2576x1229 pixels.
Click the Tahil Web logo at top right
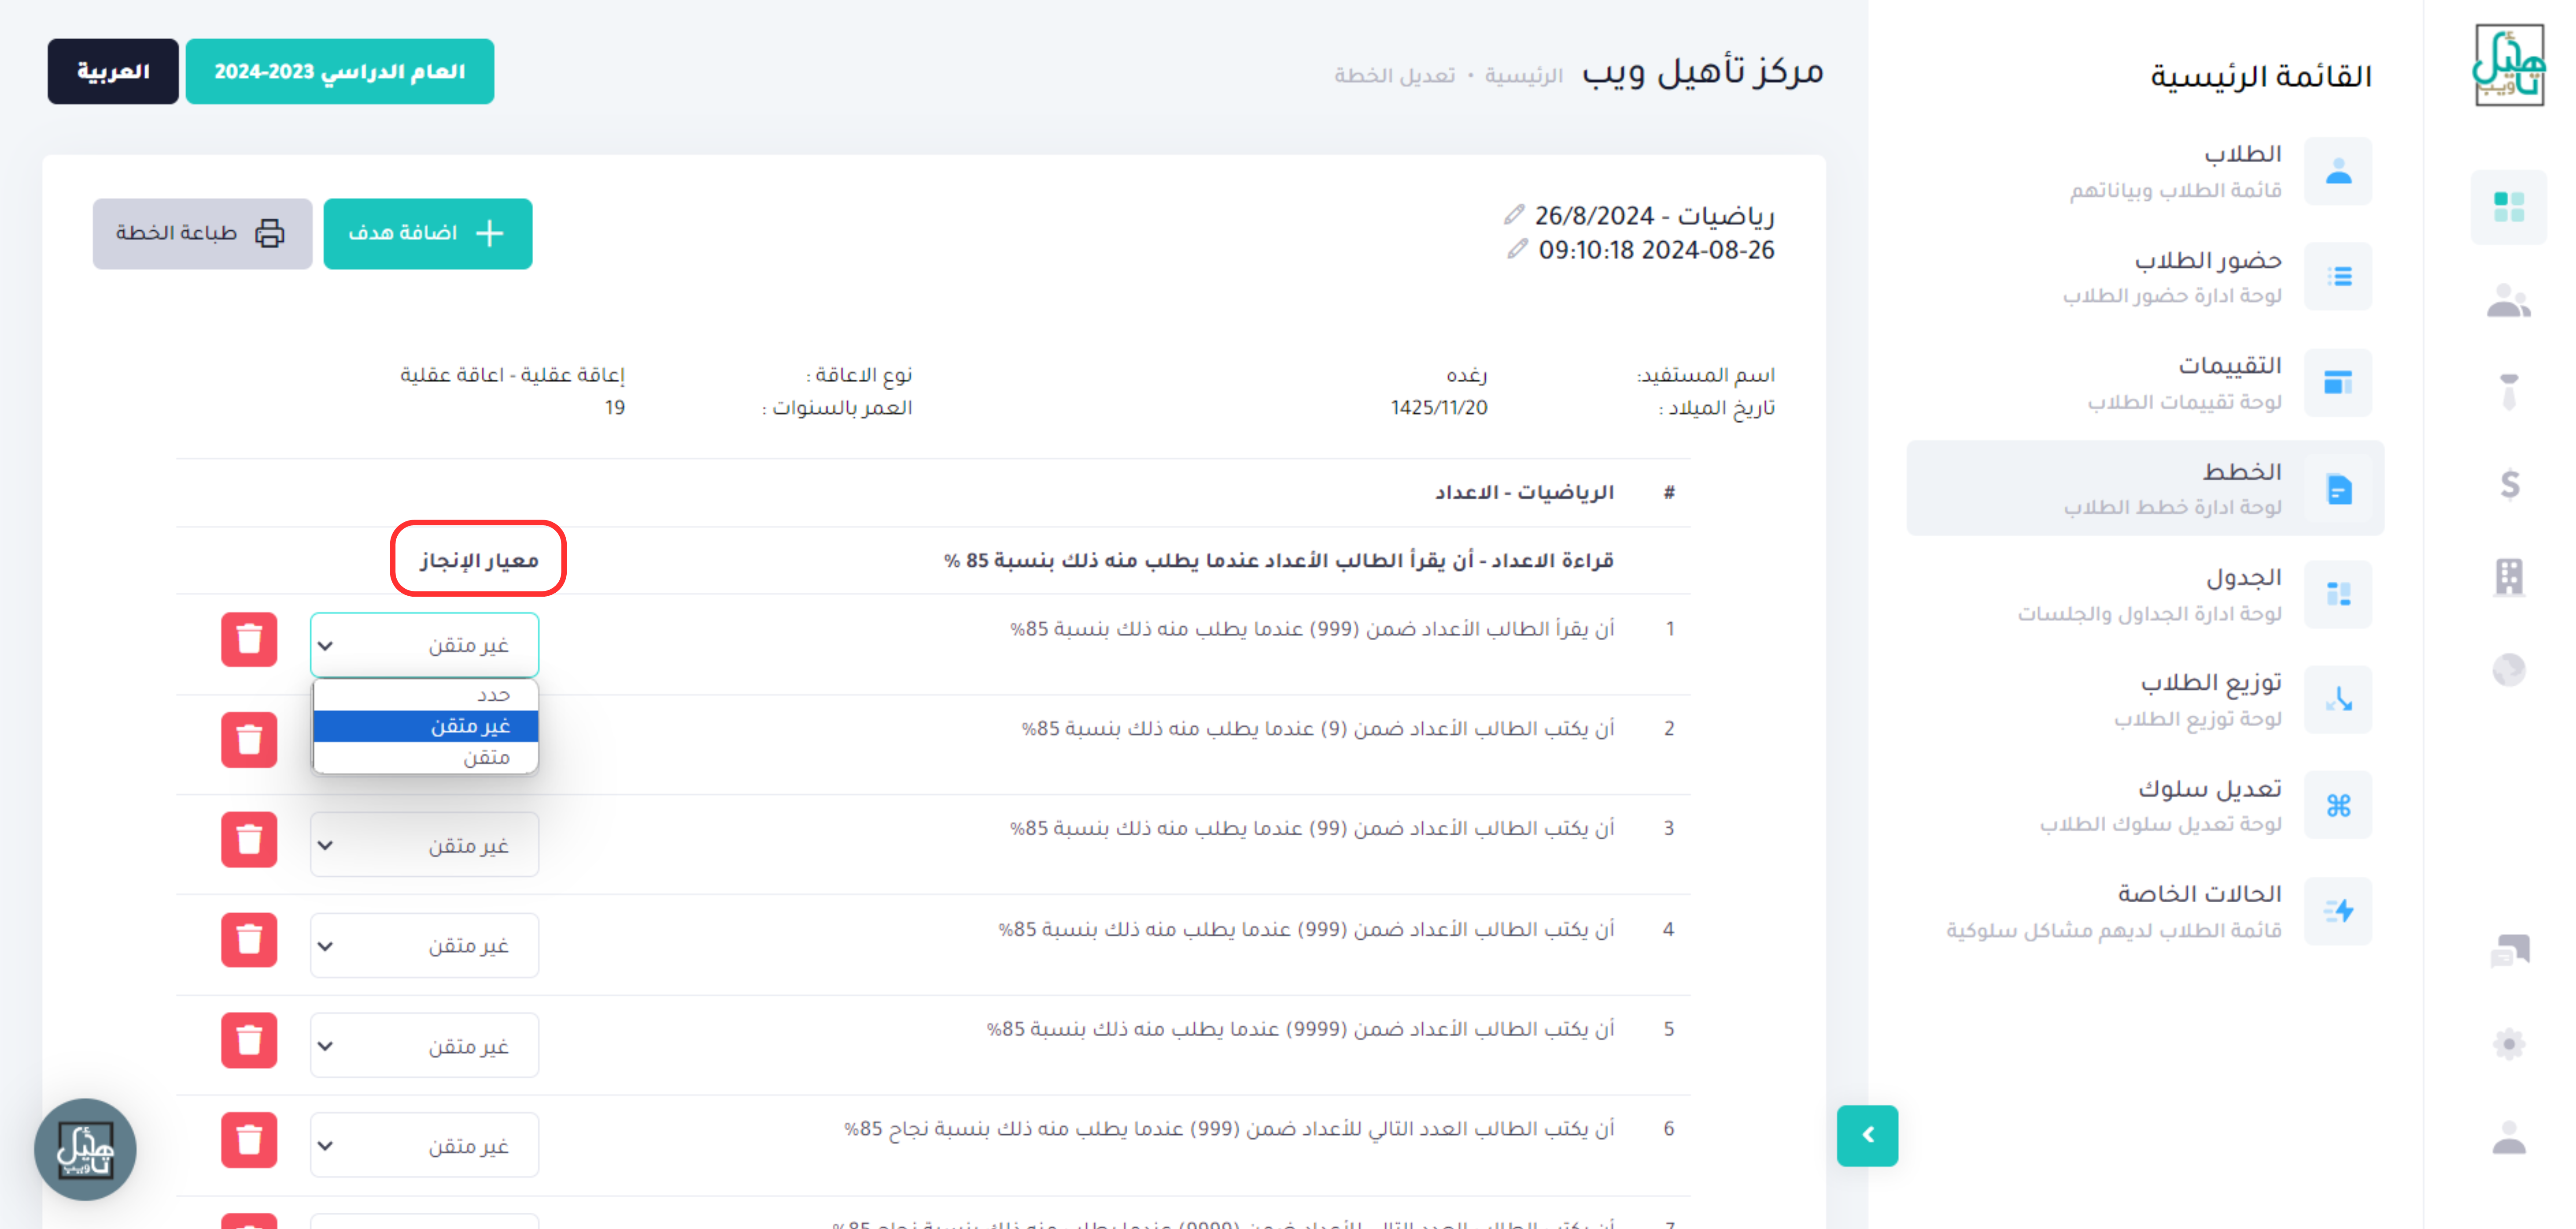[x=2508, y=66]
